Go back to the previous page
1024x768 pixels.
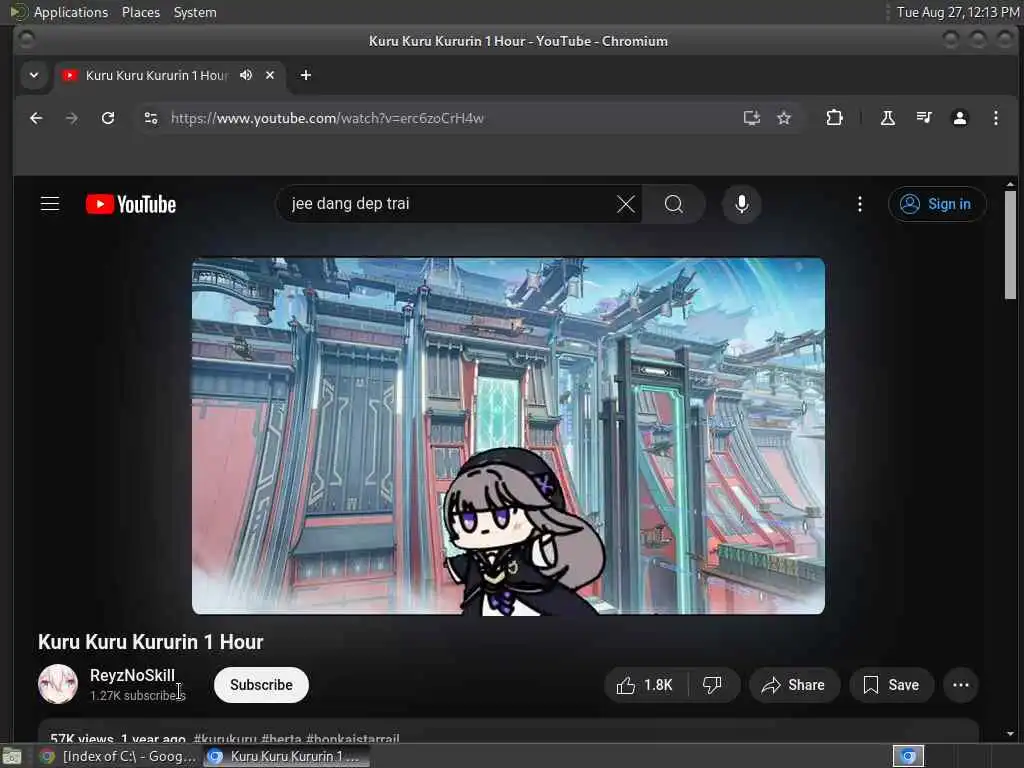click(x=36, y=118)
